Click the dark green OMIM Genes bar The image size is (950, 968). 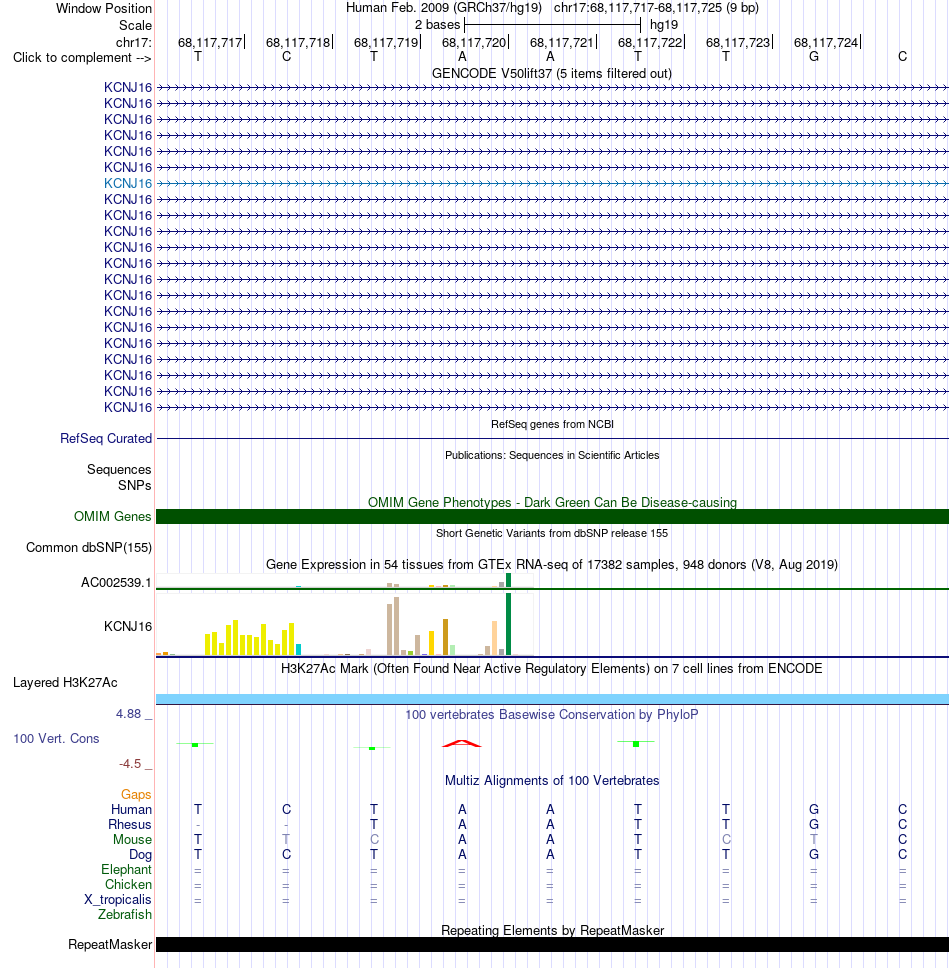tap(552, 516)
